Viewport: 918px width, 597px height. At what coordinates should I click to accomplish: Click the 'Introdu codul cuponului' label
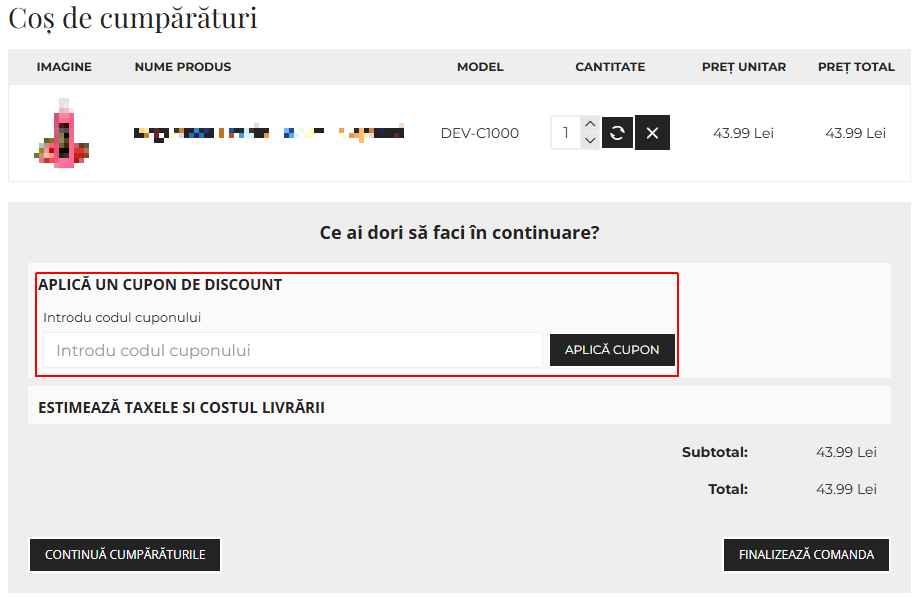coord(122,318)
